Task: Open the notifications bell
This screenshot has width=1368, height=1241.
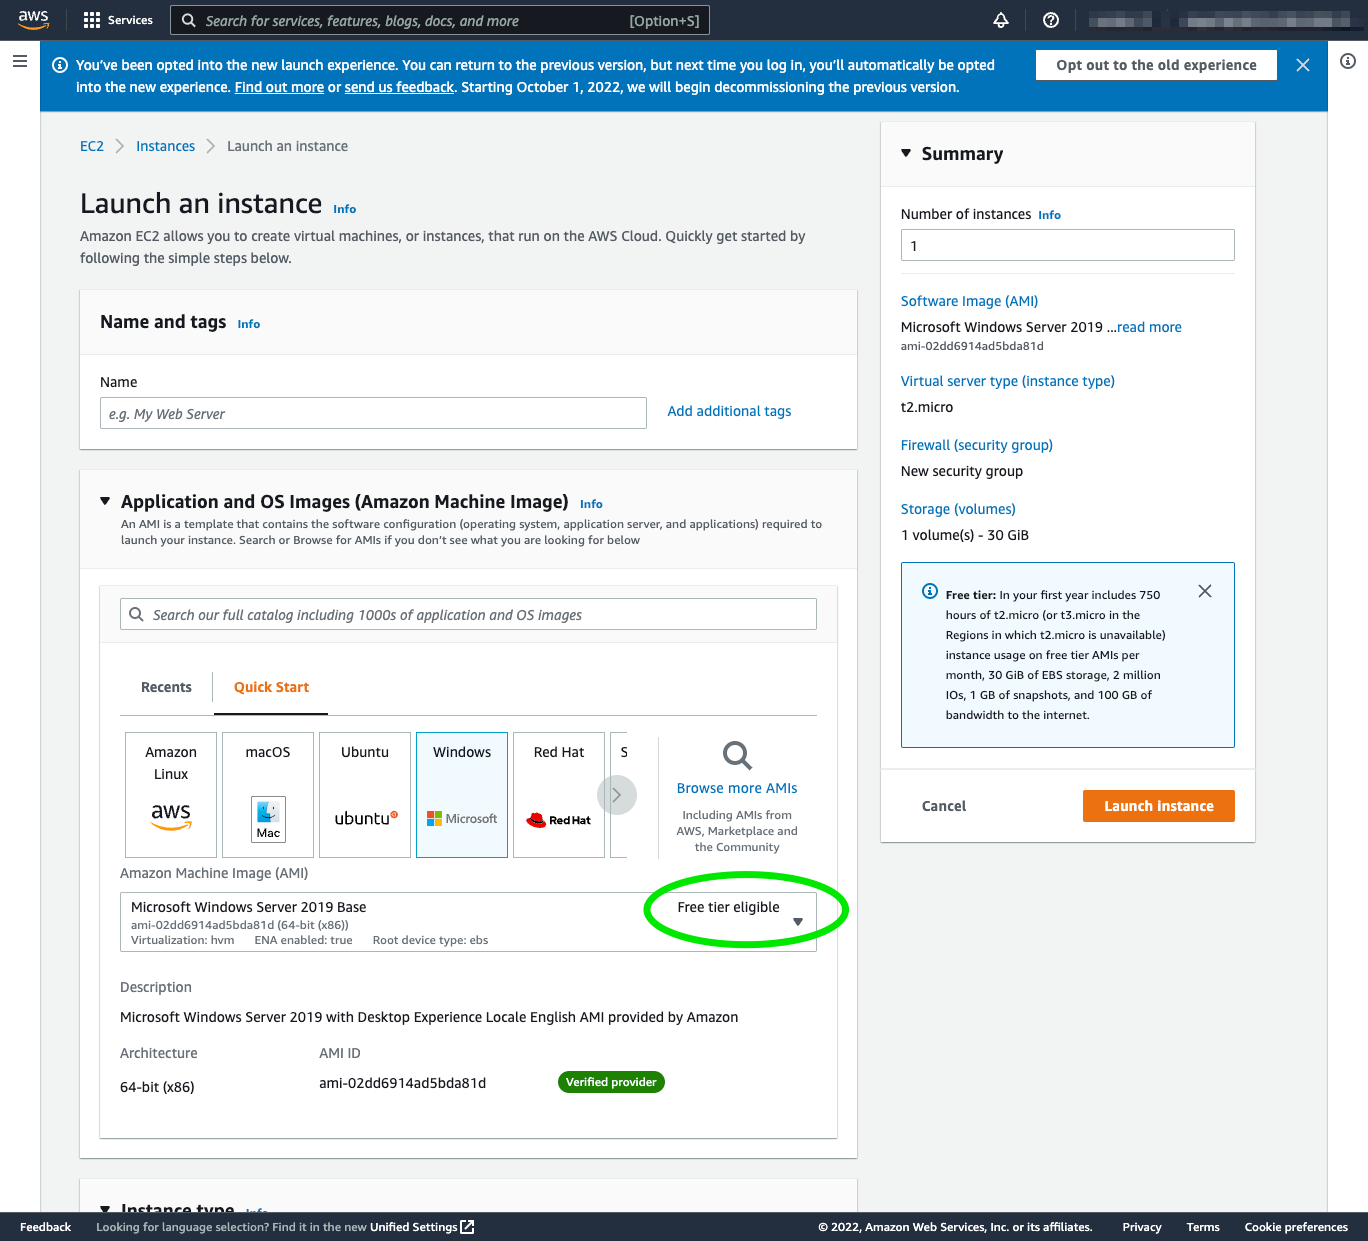Action: point(1000,19)
